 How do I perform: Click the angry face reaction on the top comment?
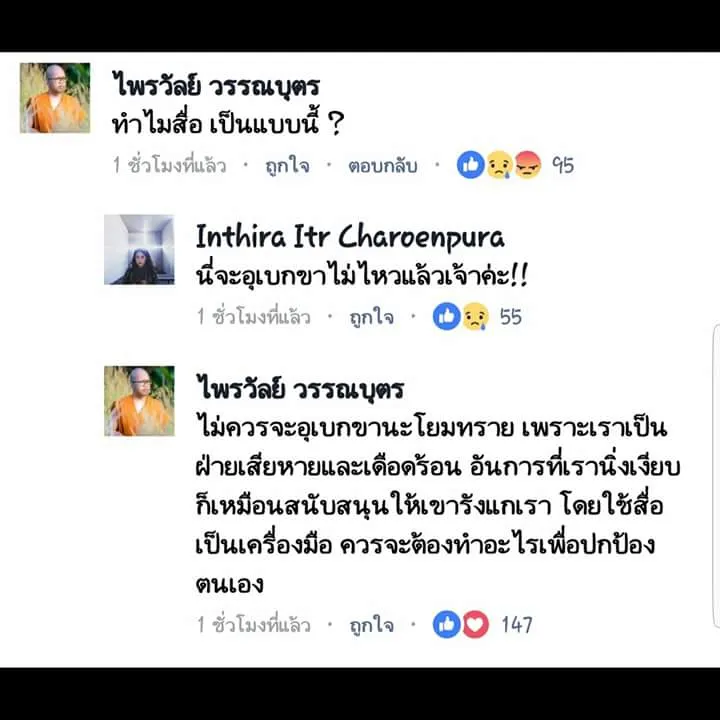pos(528,165)
